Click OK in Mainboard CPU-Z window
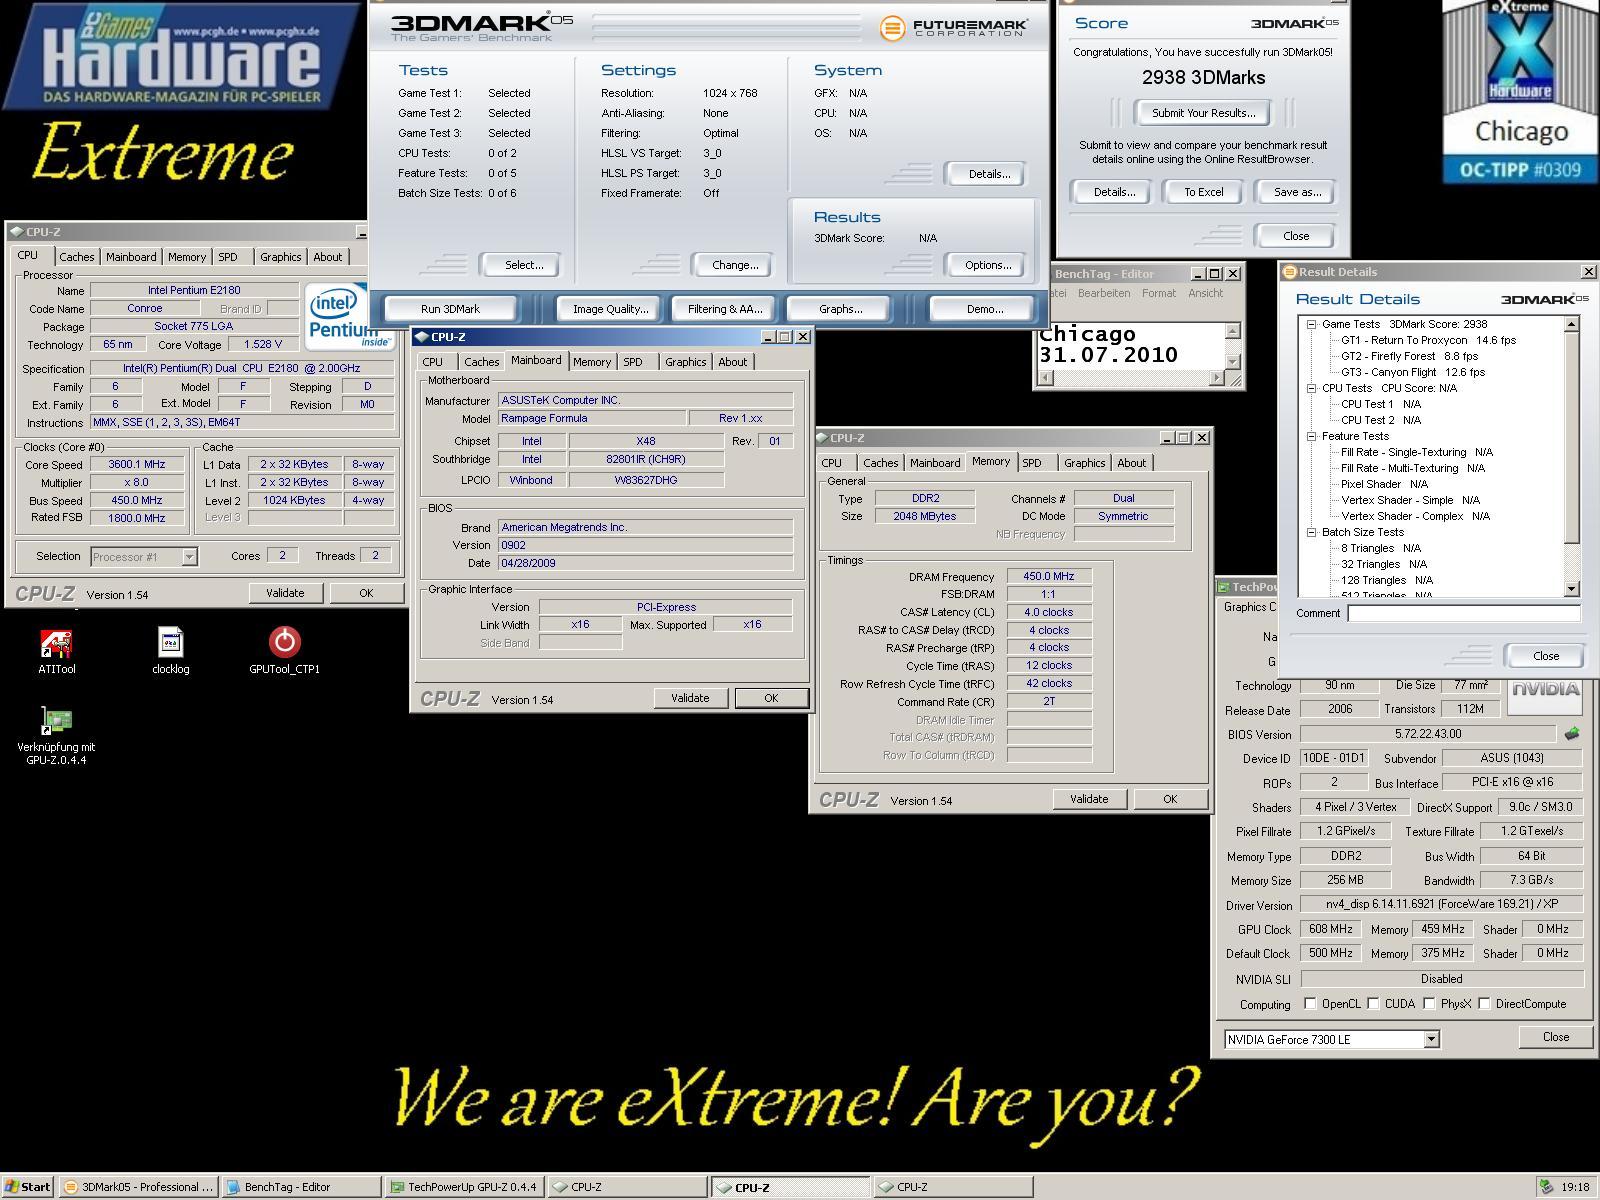Viewport: 1600px width, 1200px height. [x=770, y=698]
